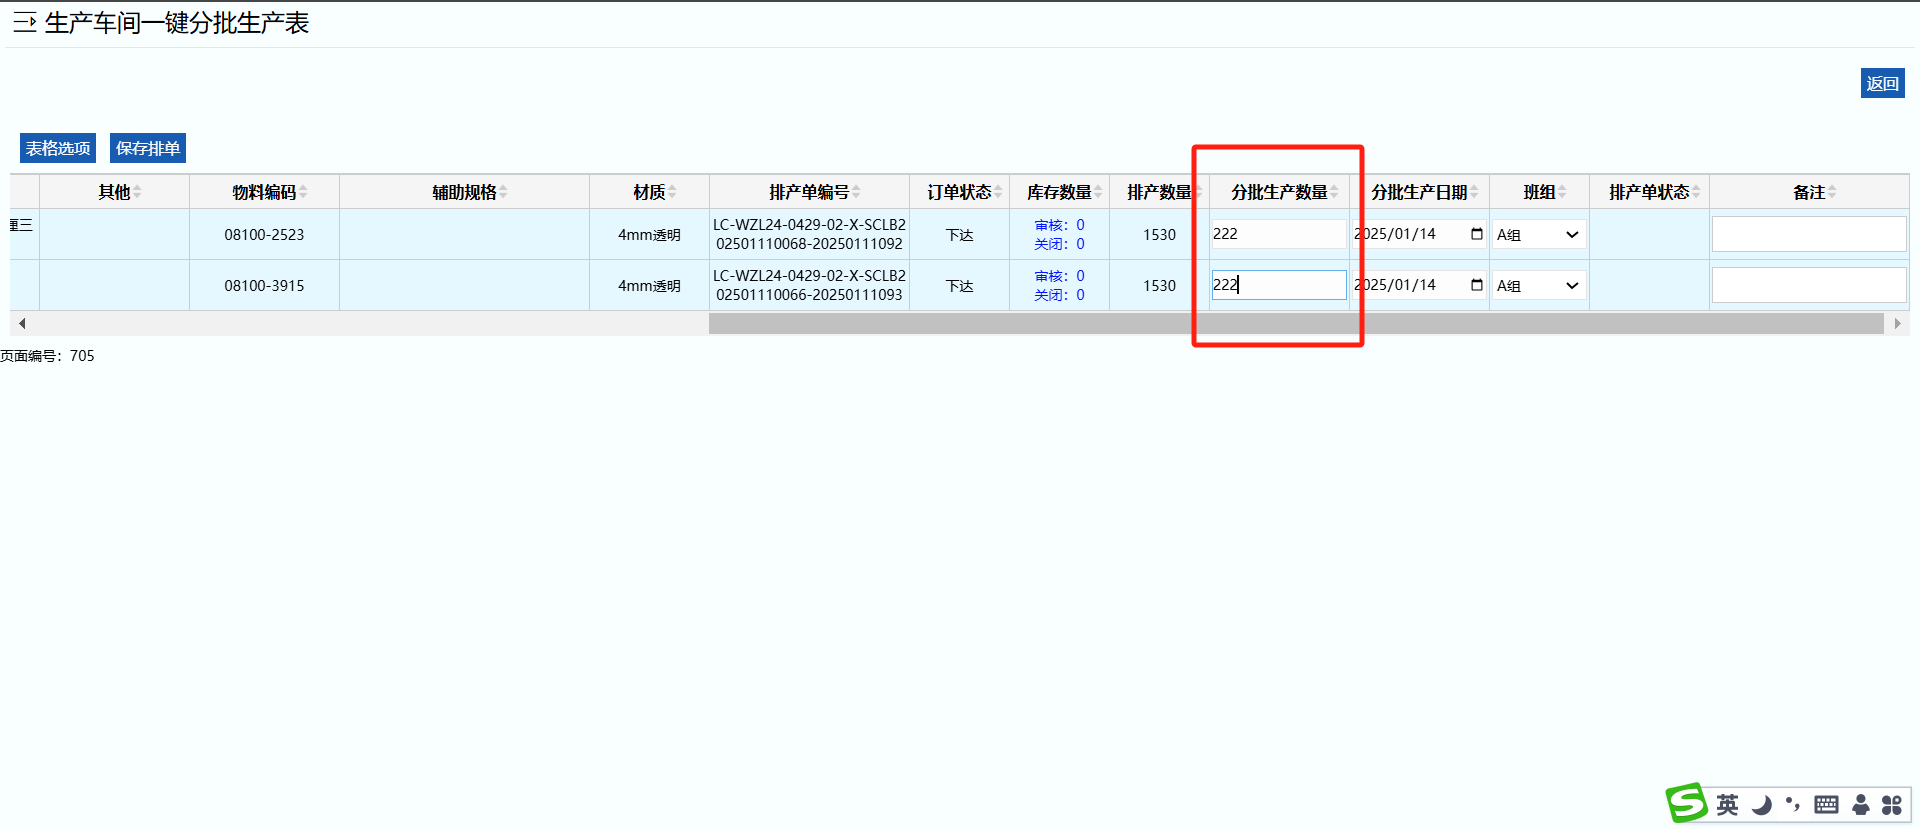Image resolution: width=1920 pixels, height=829 pixels.
Task: Toggle Sogou punctuation mode icon
Action: (x=1793, y=804)
